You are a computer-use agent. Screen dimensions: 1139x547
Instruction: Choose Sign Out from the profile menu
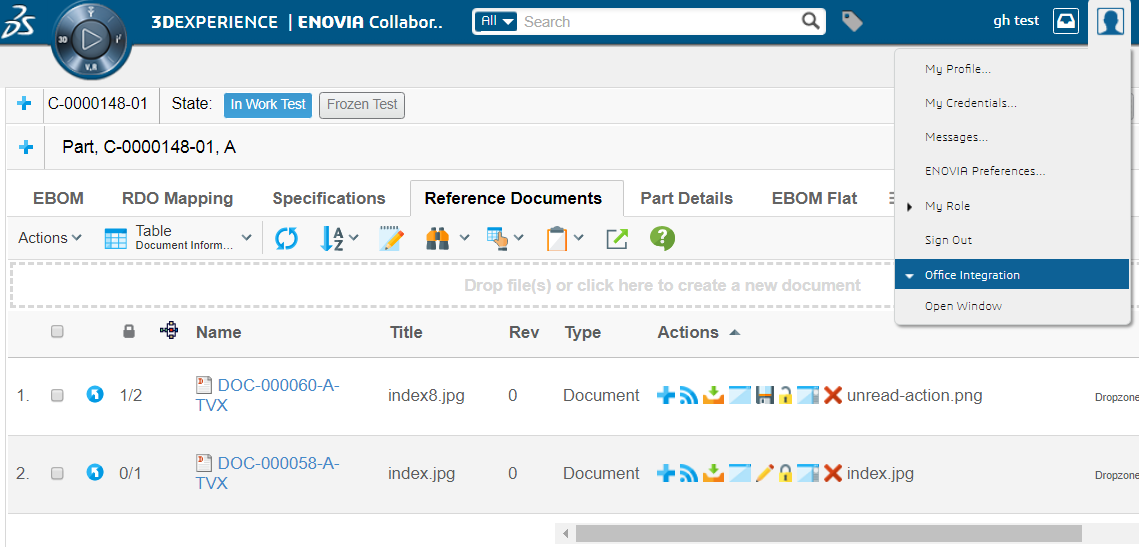[x=948, y=240]
